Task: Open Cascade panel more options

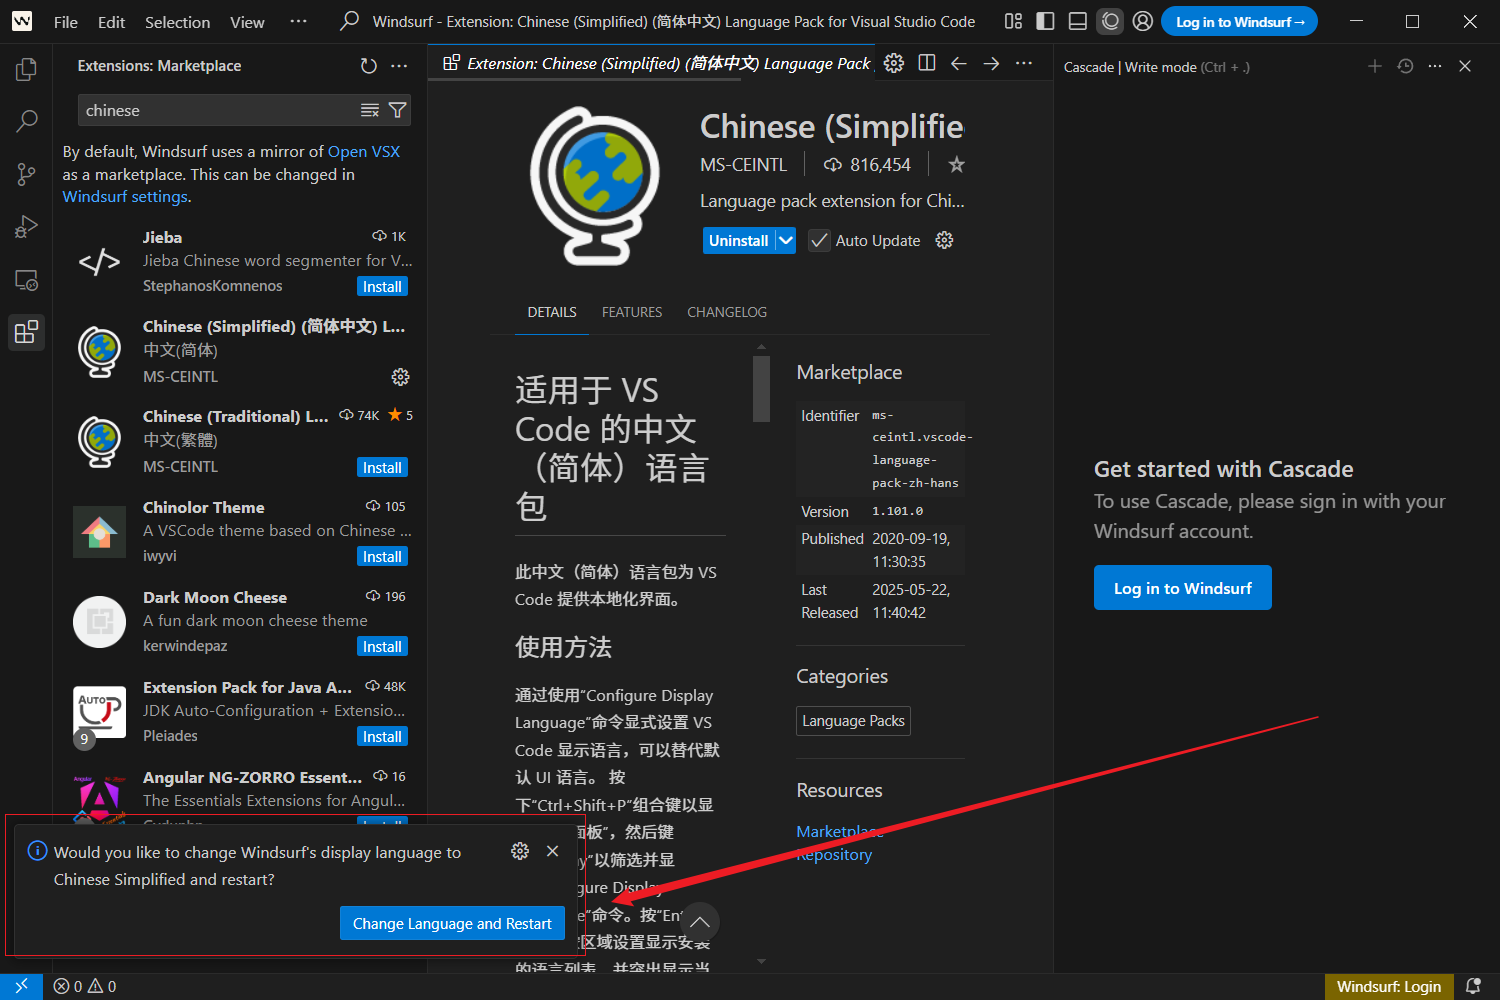Action: (x=1435, y=66)
